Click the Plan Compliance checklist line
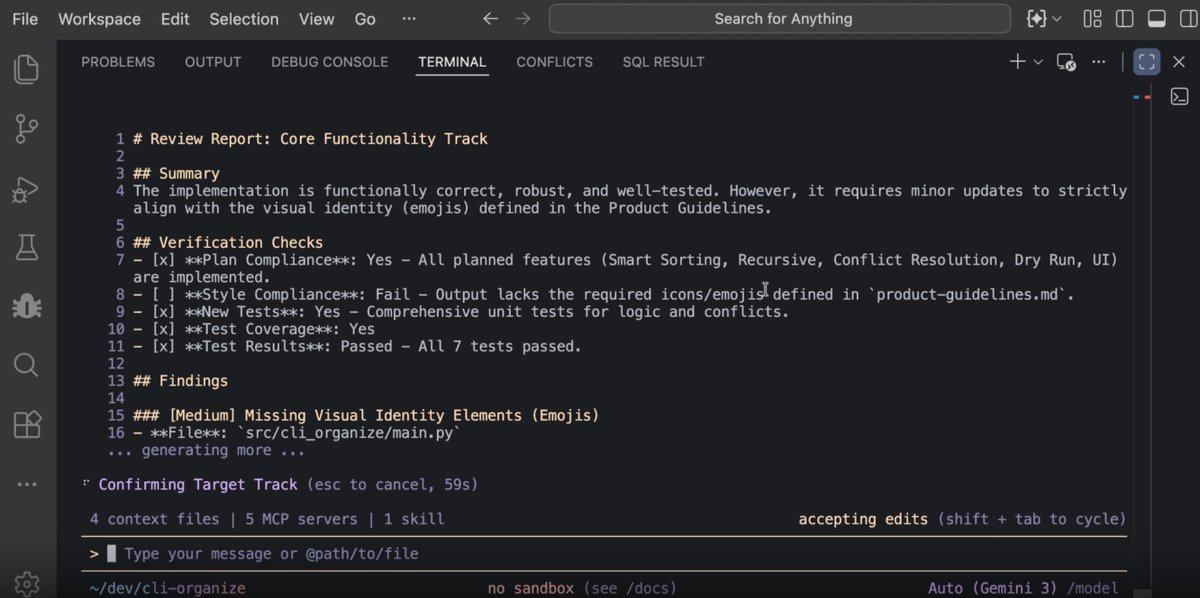The height and width of the screenshot is (598, 1200). (x=625, y=268)
